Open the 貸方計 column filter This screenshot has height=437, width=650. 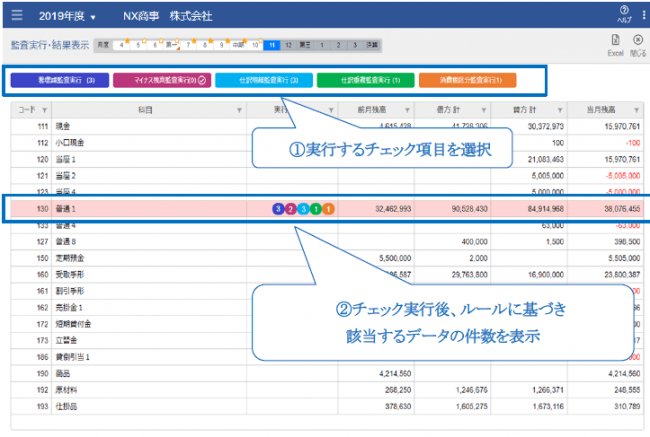pyautogui.click(x=560, y=110)
